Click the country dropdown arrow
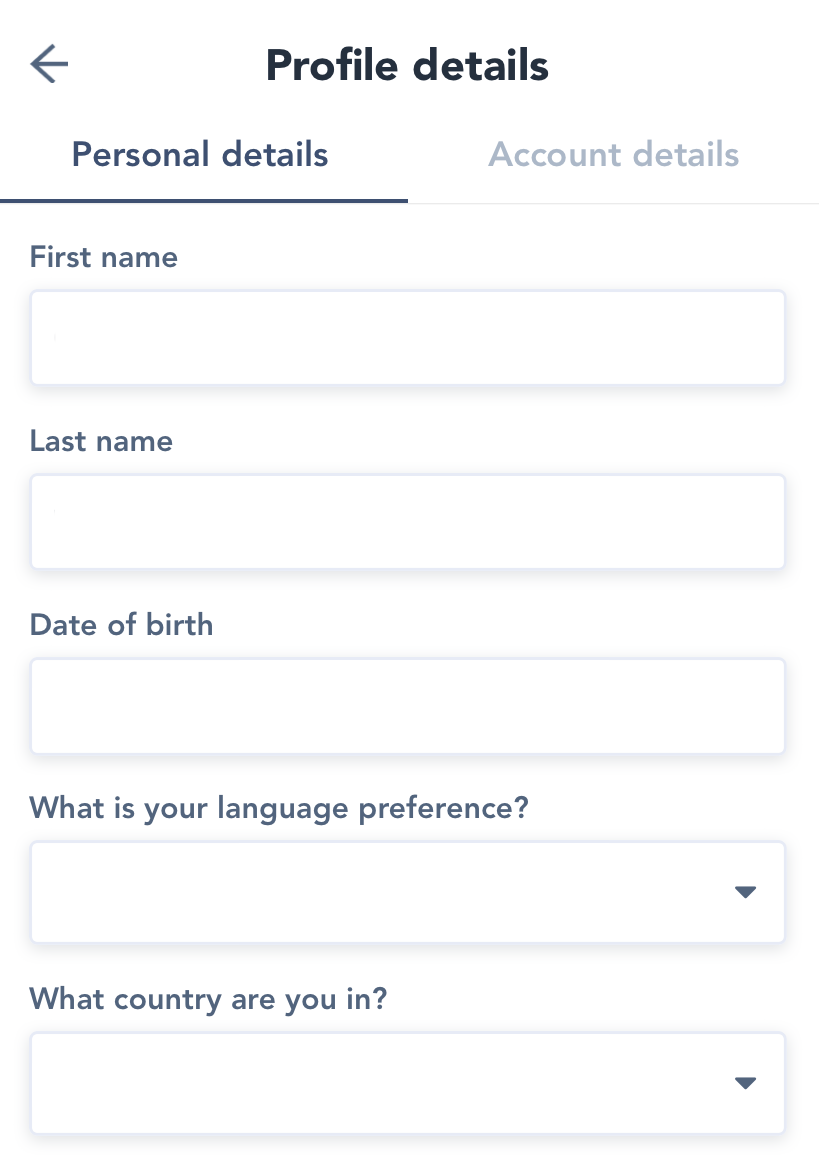The height and width of the screenshot is (1161, 819). (744, 1082)
